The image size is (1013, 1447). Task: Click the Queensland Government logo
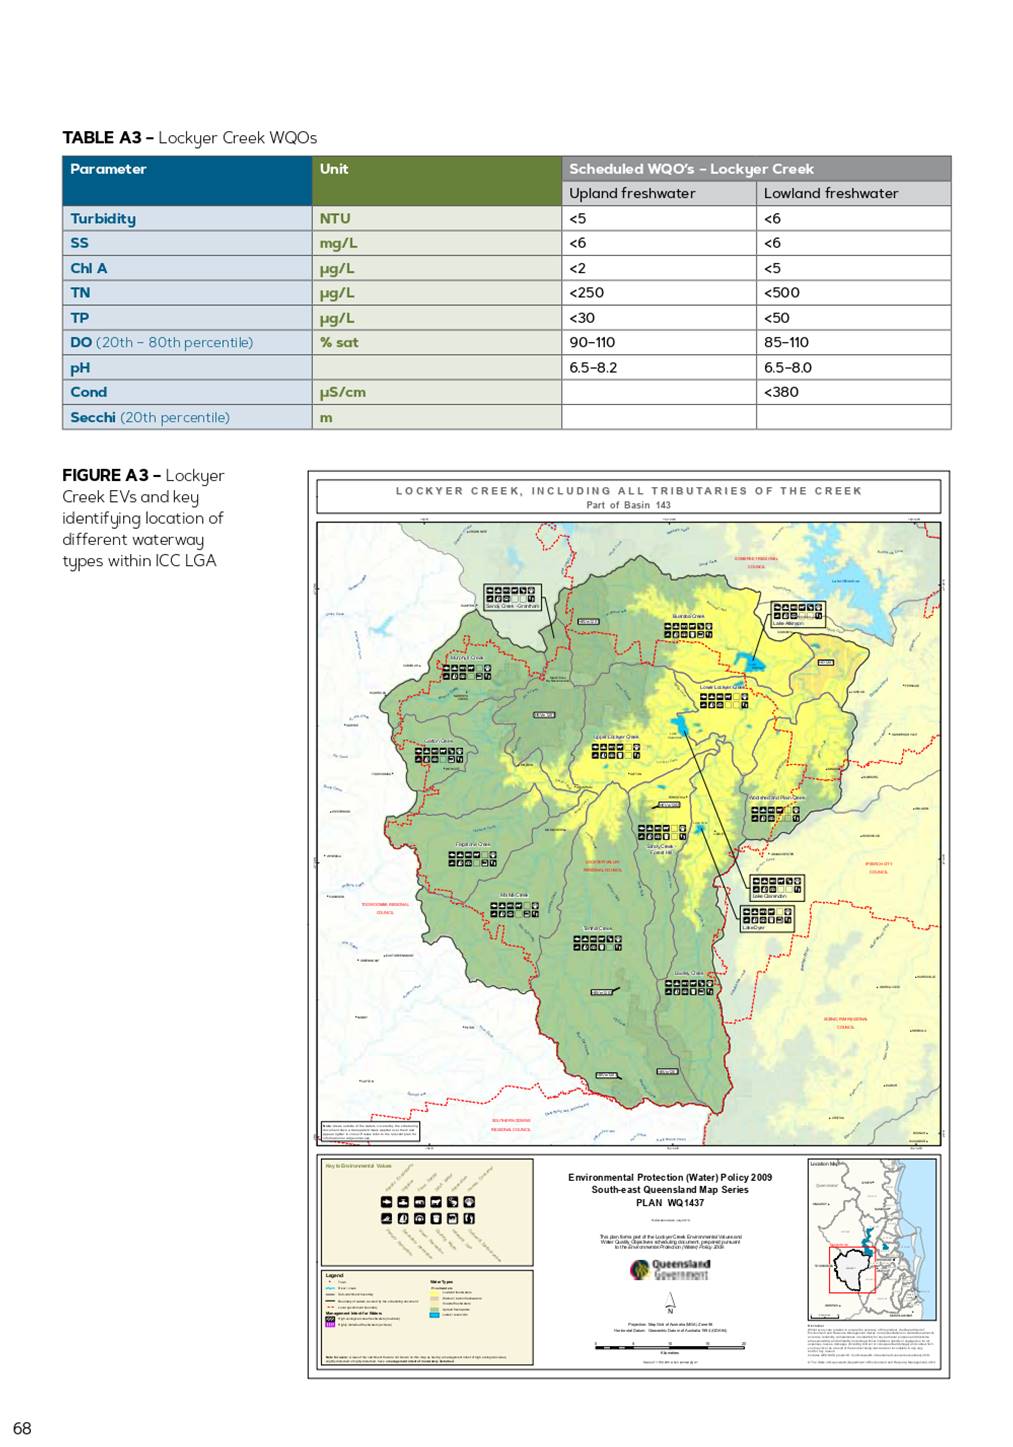point(670,1269)
